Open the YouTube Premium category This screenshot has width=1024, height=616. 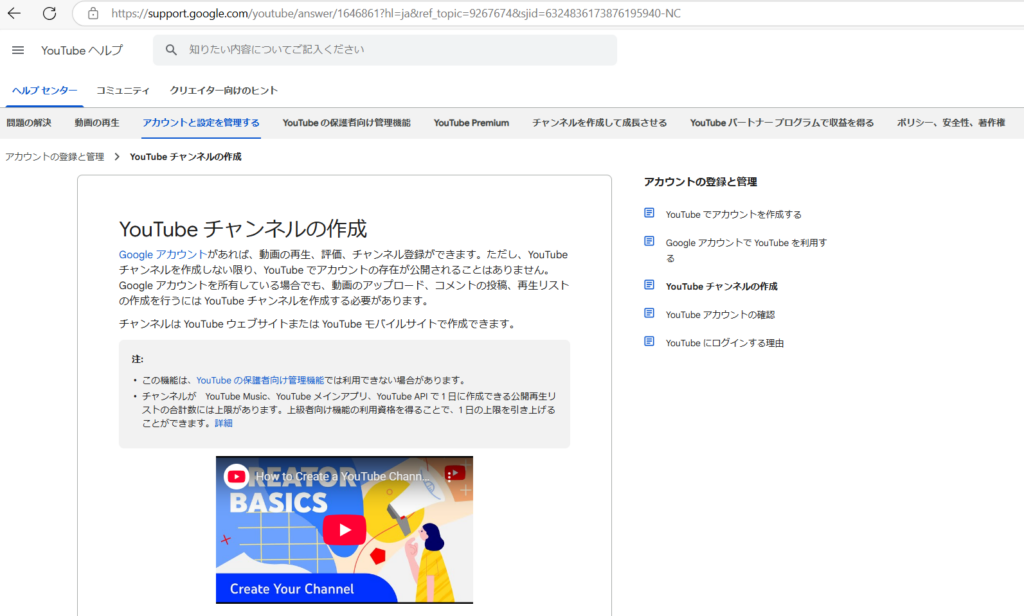point(471,123)
